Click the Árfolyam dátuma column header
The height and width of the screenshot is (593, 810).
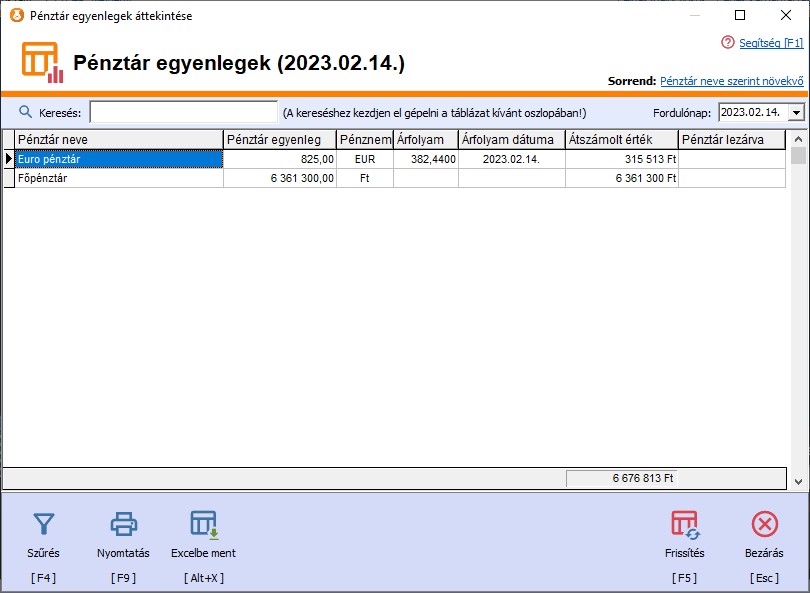512,140
